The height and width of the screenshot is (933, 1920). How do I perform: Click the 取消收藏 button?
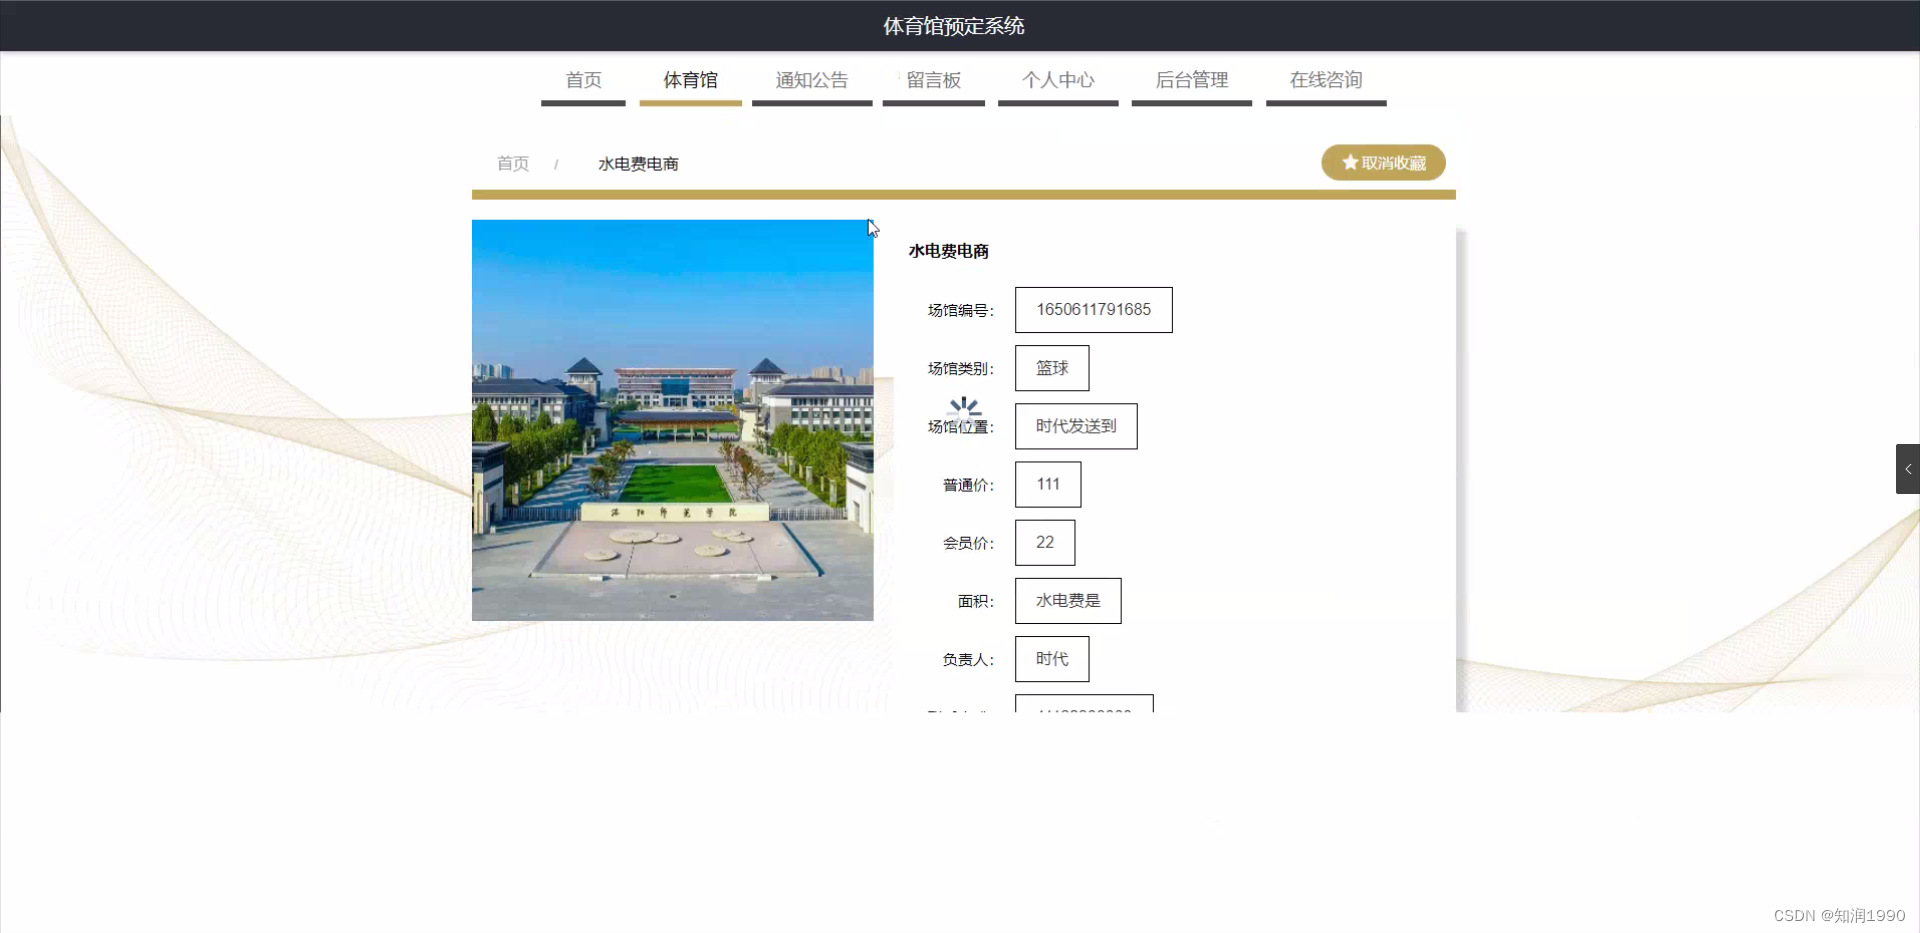[1383, 162]
